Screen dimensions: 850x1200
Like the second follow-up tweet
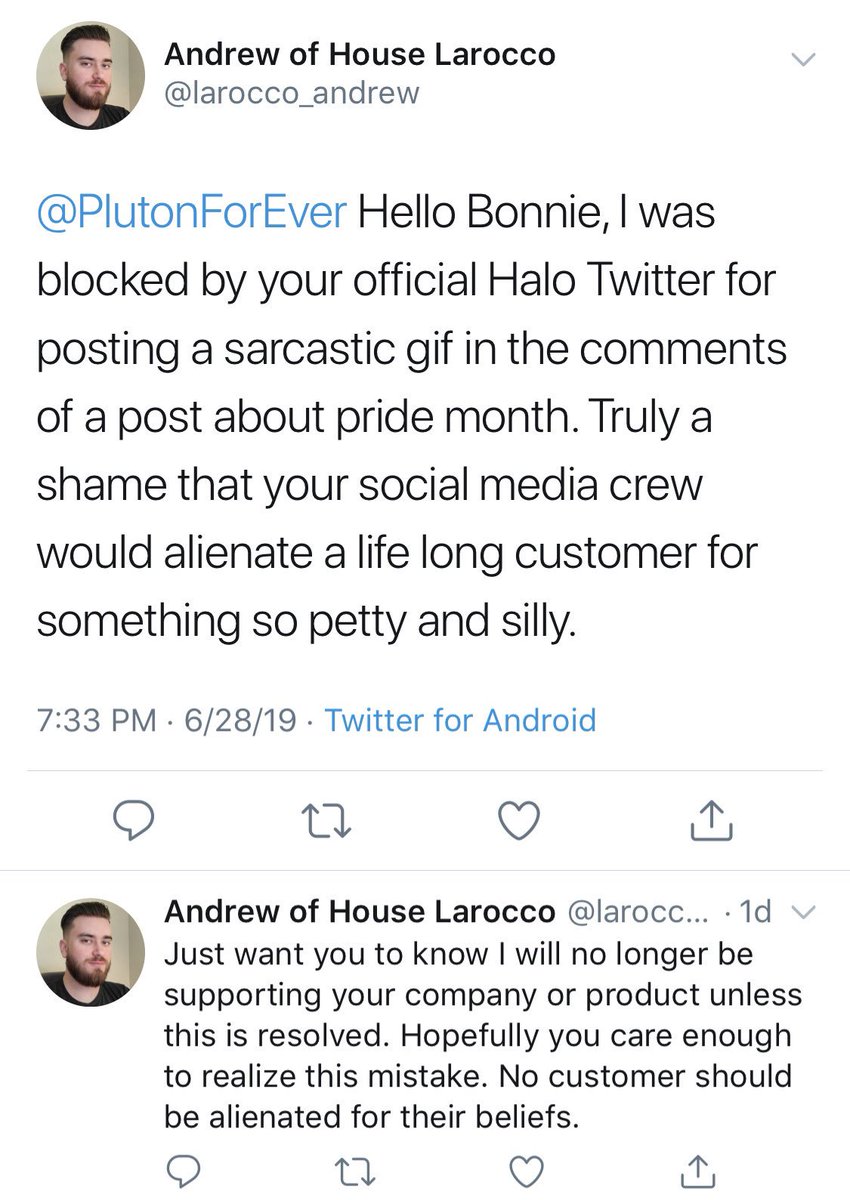click(526, 1169)
